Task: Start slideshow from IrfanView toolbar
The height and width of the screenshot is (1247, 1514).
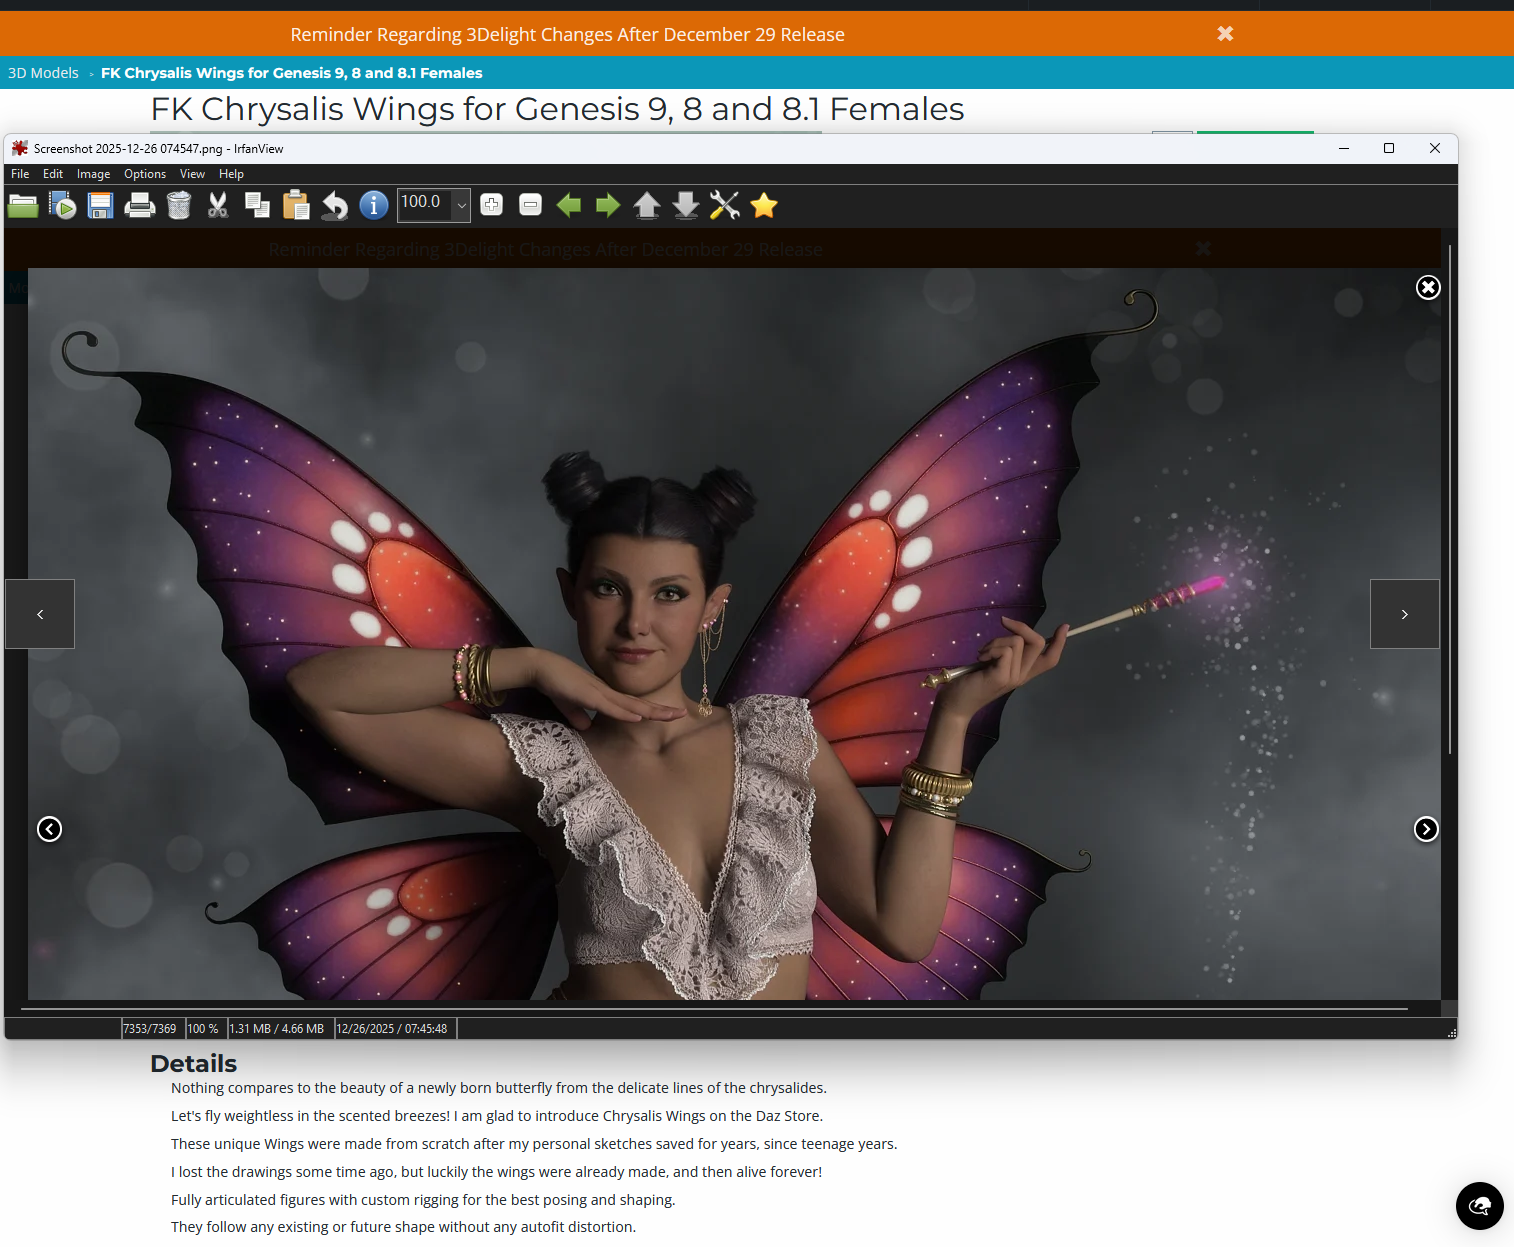Action: 62,206
